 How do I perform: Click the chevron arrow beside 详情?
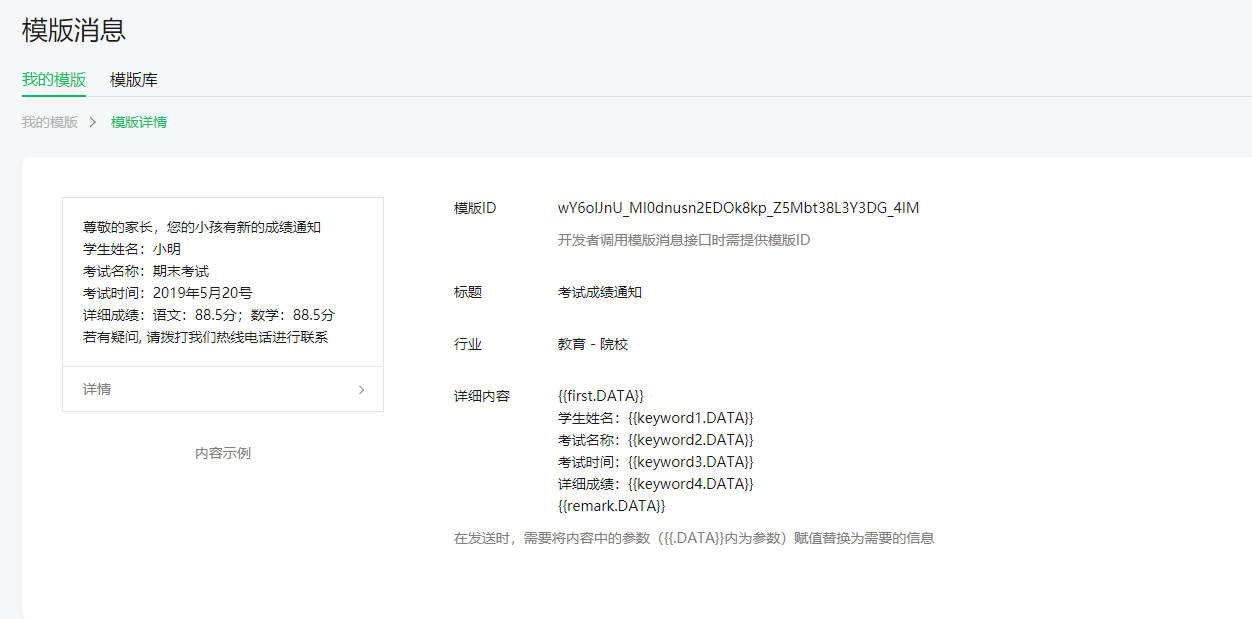tap(361, 390)
